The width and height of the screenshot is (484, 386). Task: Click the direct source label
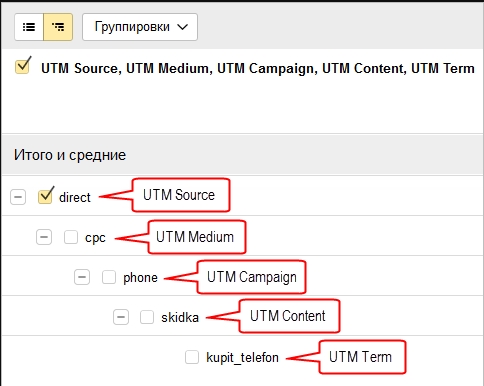(75, 197)
